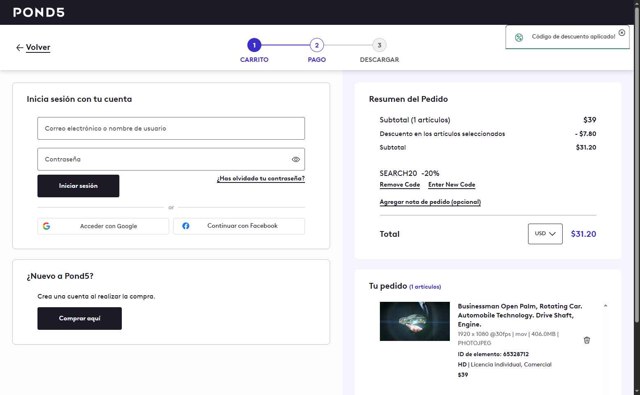Continue with Facebook button
Screen dimensions: 640x395
[239, 226]
